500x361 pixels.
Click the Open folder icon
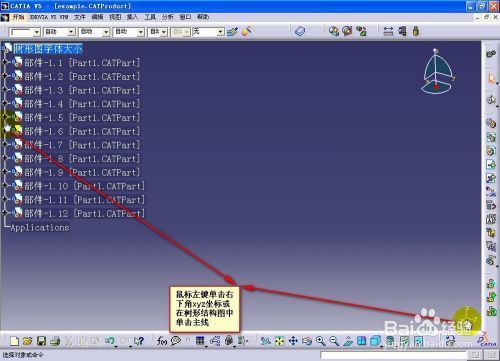pyautogui.click(x=28, y=341)
